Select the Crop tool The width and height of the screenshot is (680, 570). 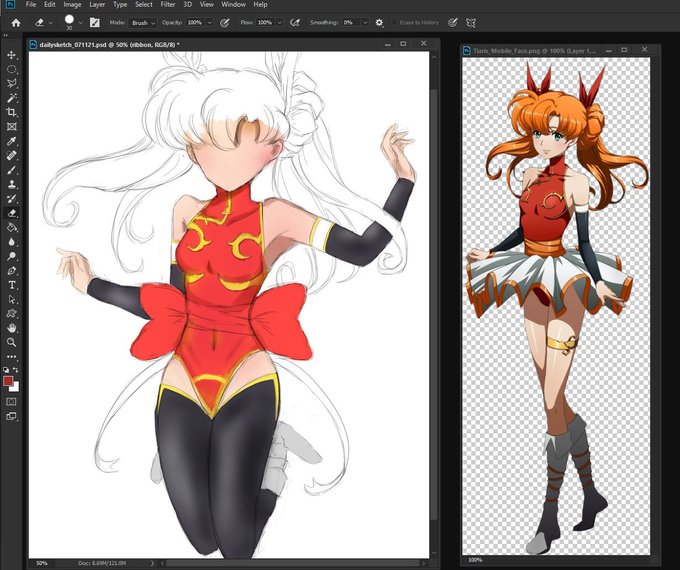click(x=12, y=112)
